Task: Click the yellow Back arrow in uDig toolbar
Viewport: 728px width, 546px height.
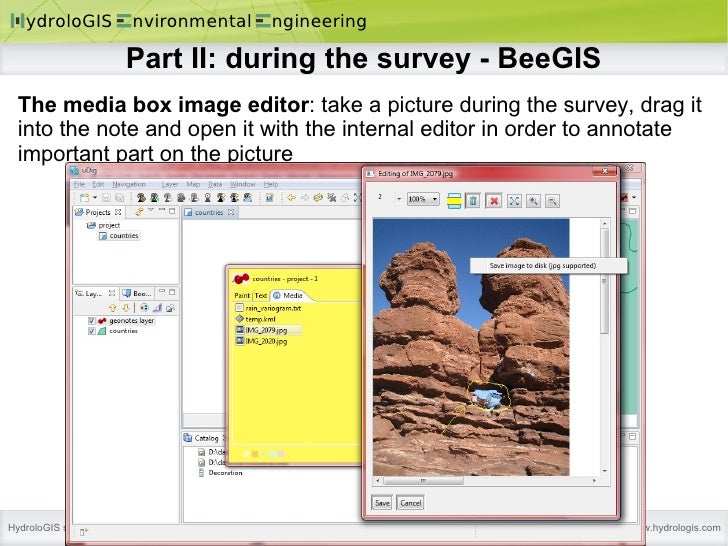Action: pyautogui.click(x=291, y=198)
